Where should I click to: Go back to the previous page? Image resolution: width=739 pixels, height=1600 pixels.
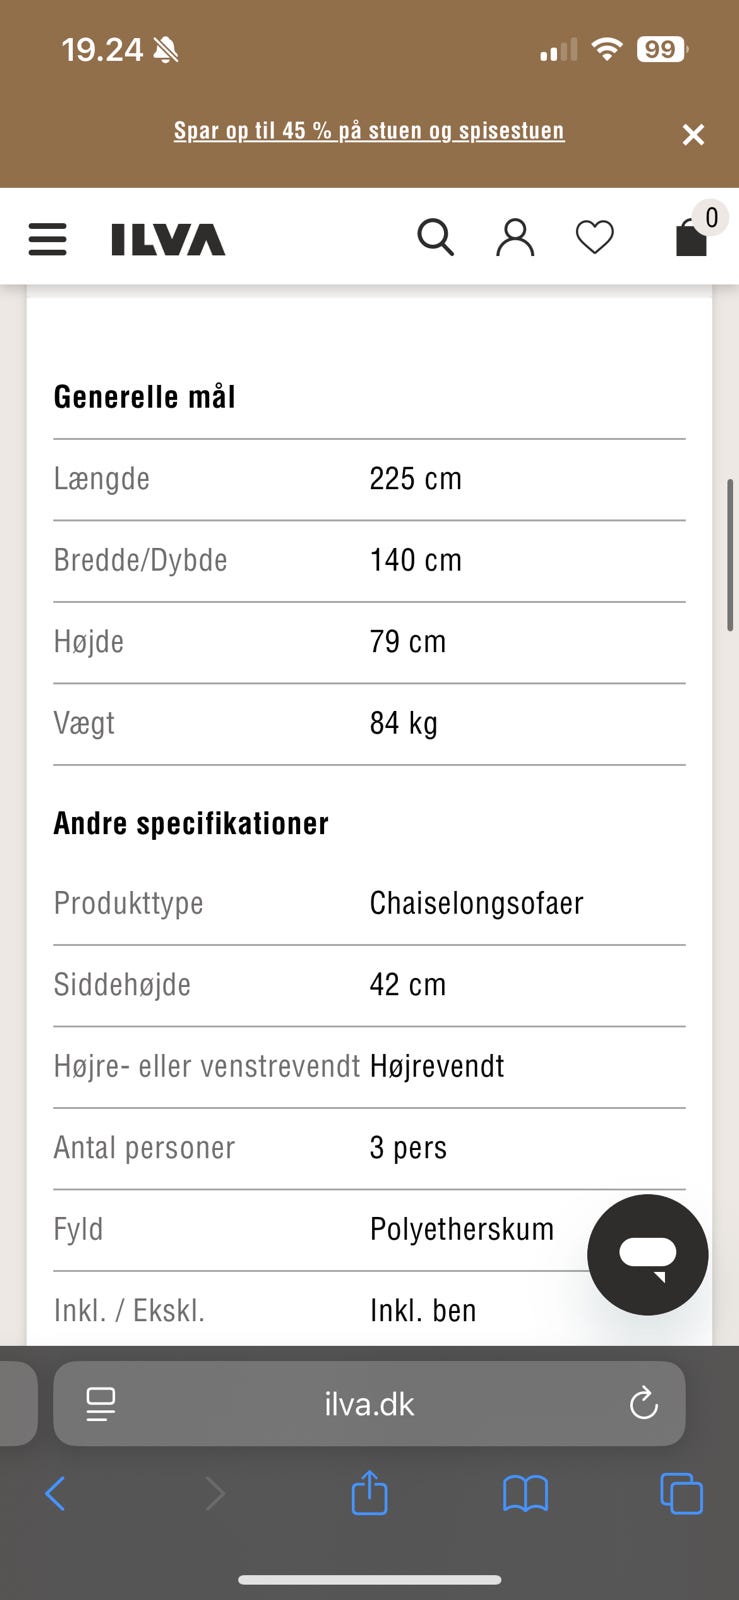[56, 1494]
